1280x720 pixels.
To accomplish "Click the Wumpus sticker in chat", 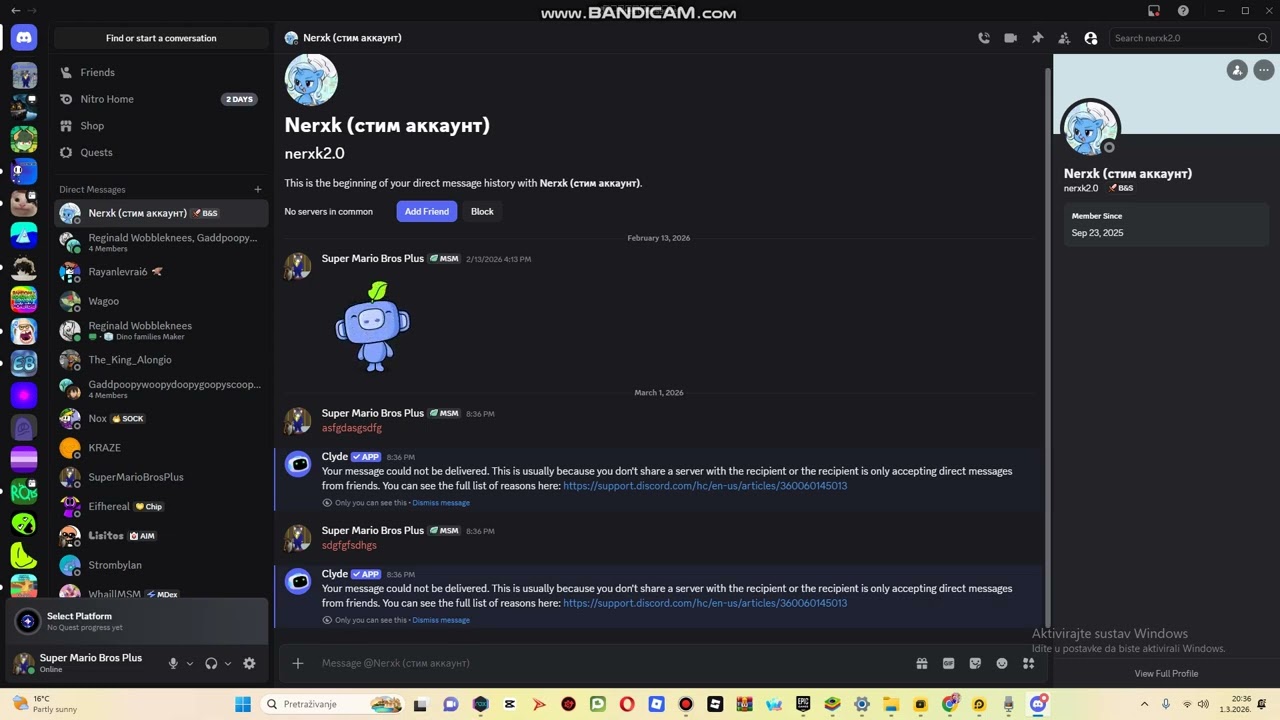I will 373,327.
